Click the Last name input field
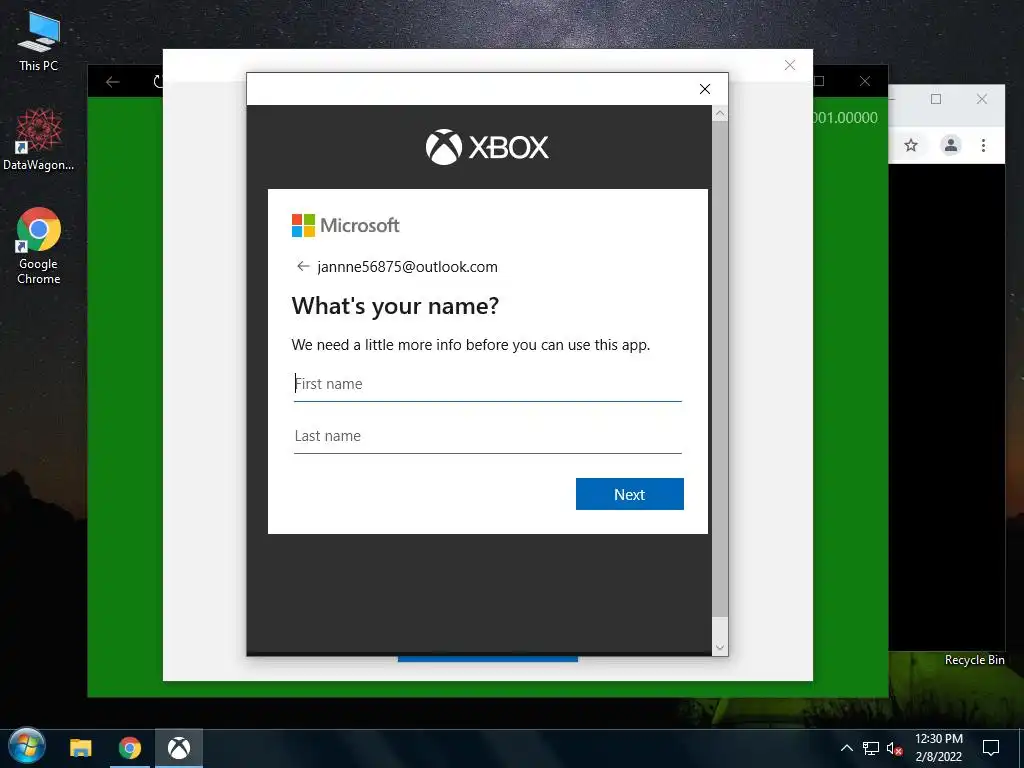 pyautogui.click(x=487, y=436)
